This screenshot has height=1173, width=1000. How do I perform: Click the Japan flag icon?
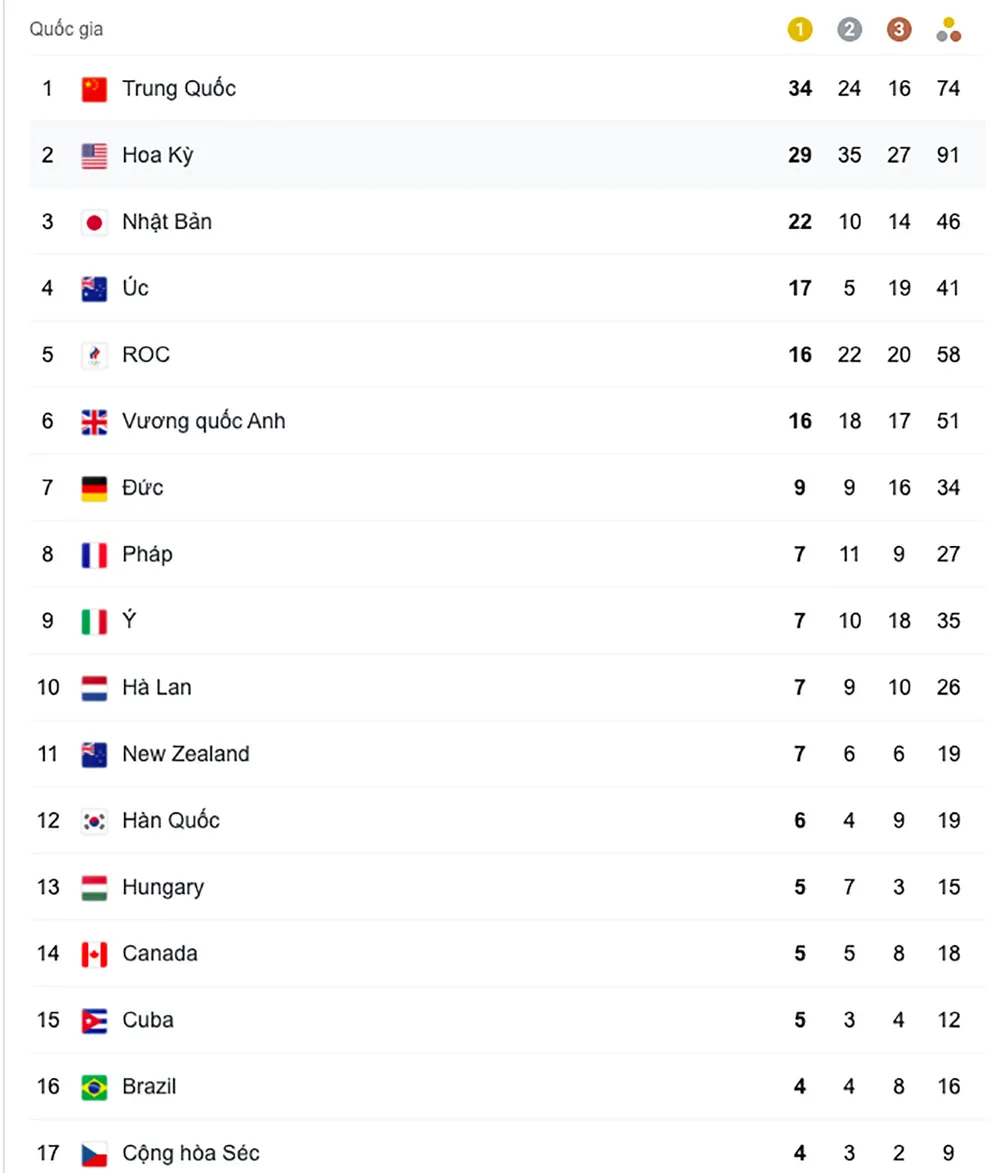point(94,222)
